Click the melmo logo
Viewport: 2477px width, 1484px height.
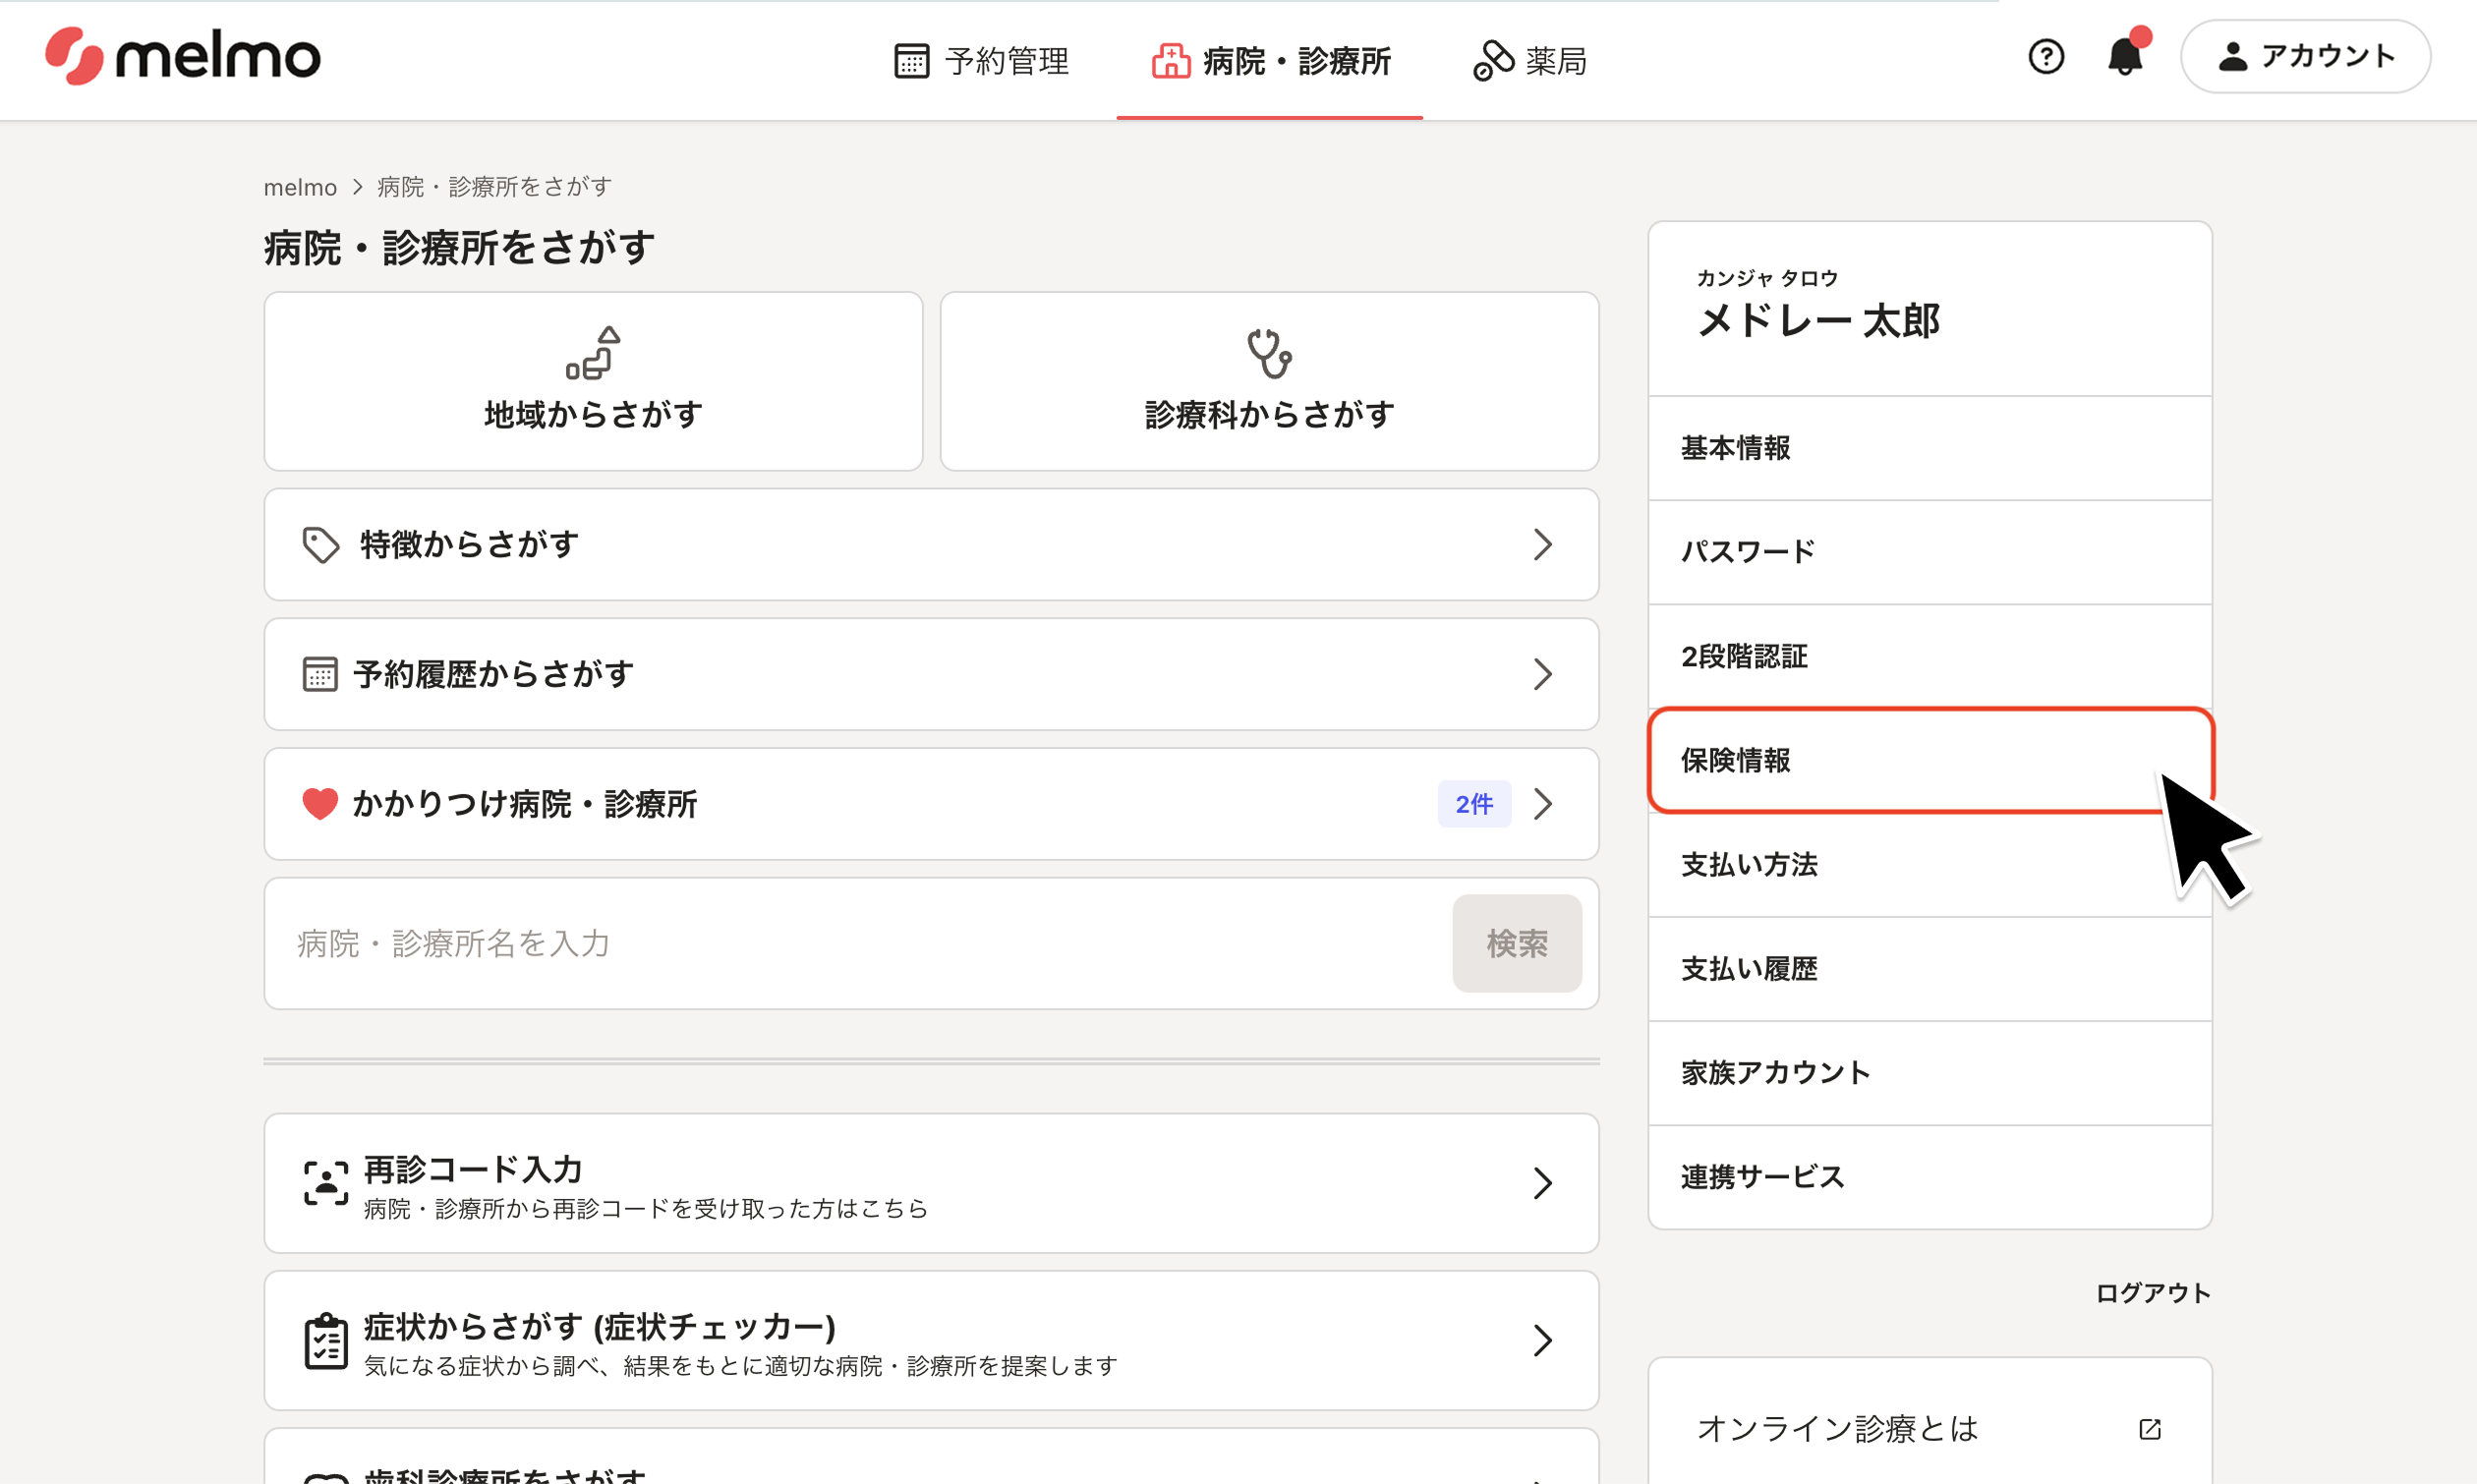pos(182,57)
